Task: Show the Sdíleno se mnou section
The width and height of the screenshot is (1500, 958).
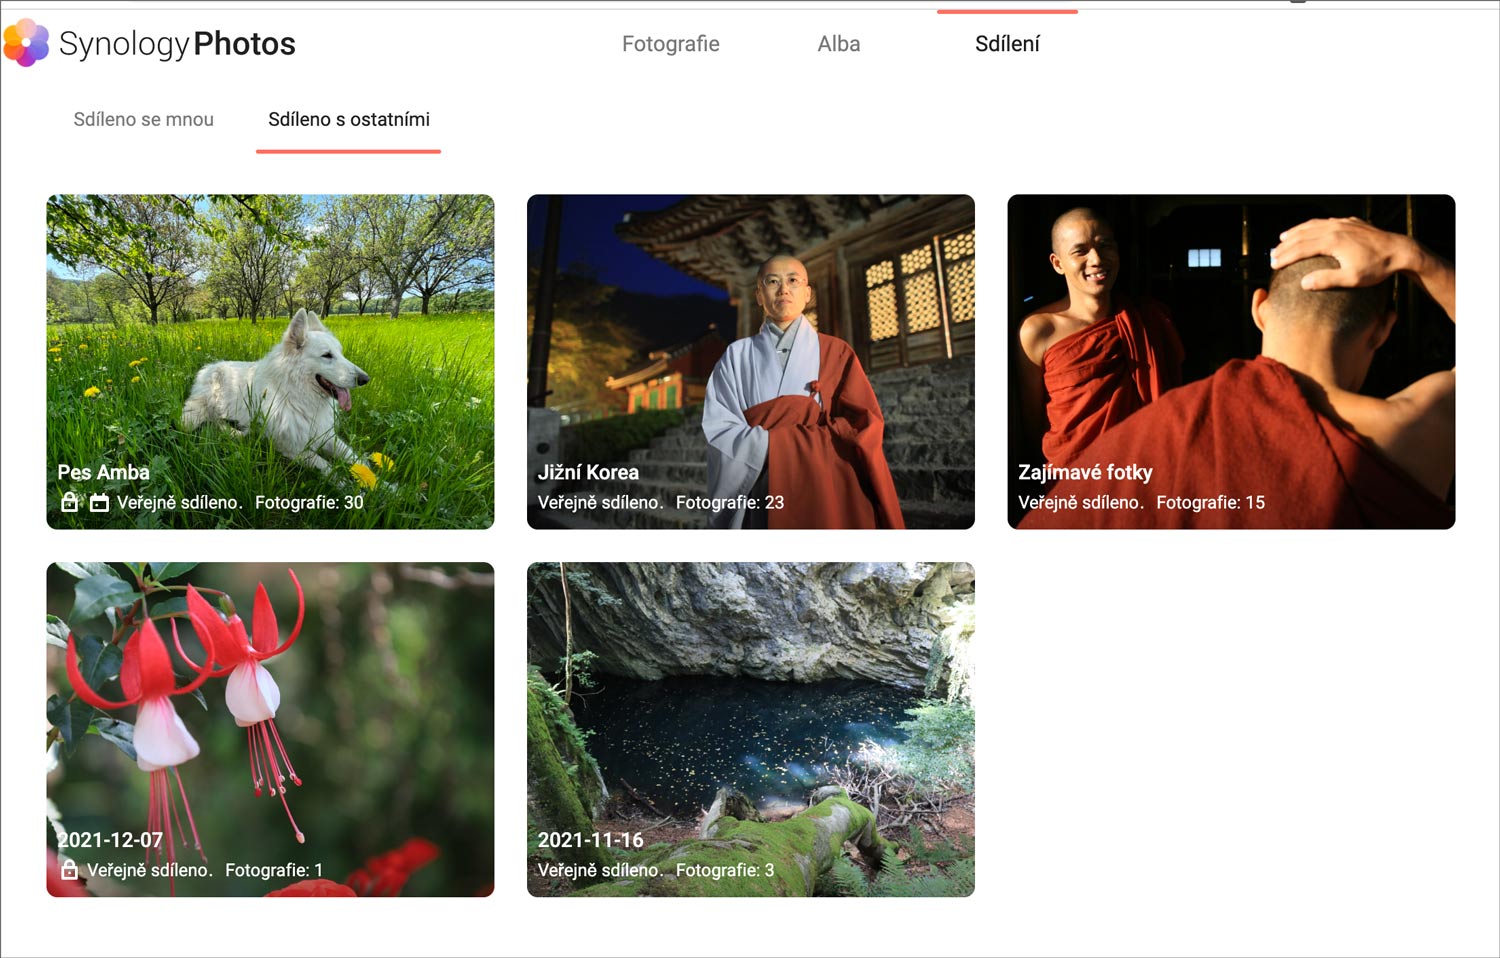Action: [x=143, y=119]
